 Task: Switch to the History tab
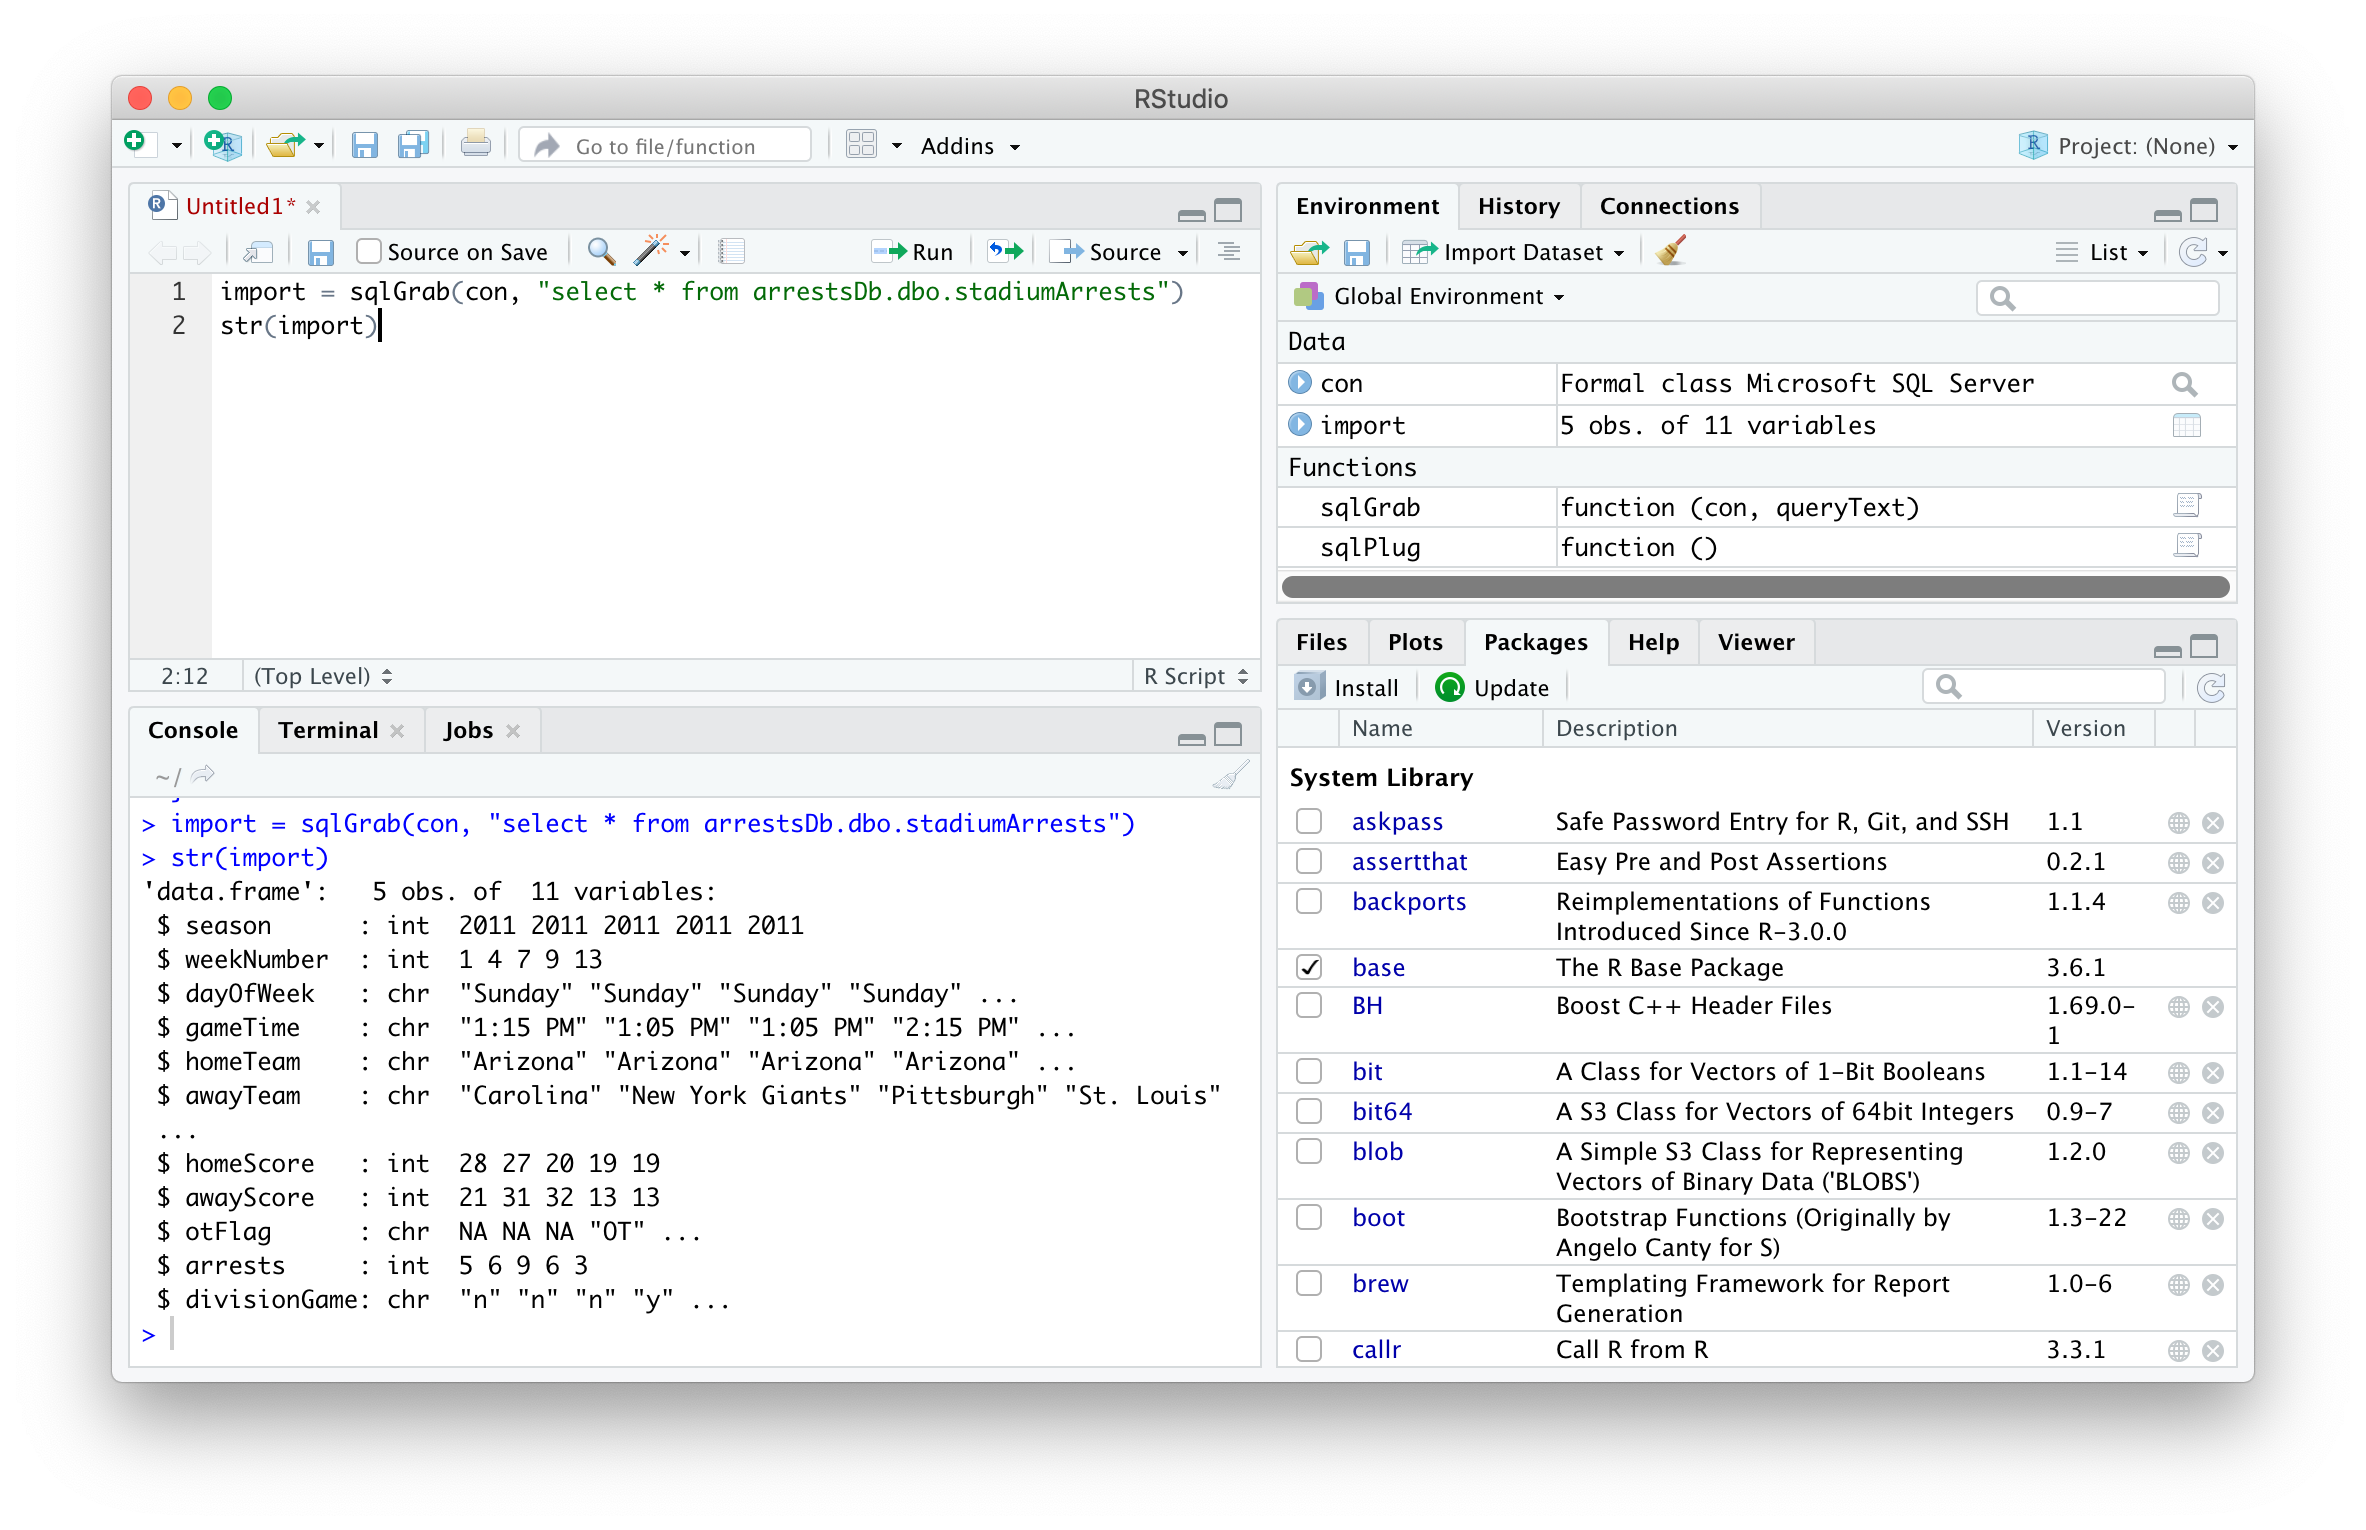(x=1518, y=206)
